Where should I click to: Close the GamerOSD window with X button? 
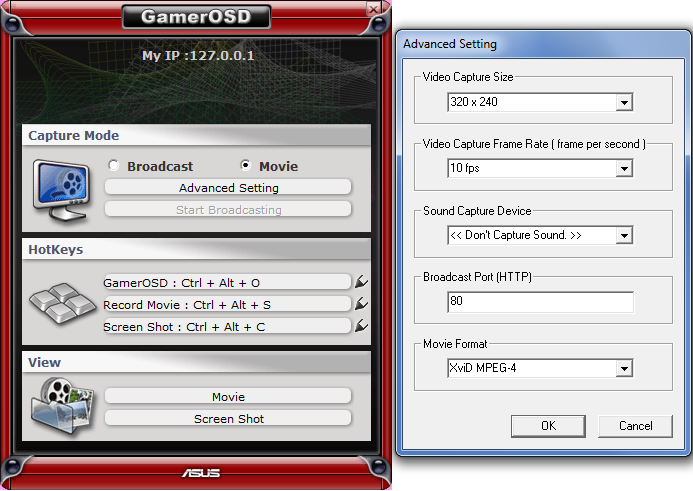[373, 8]
